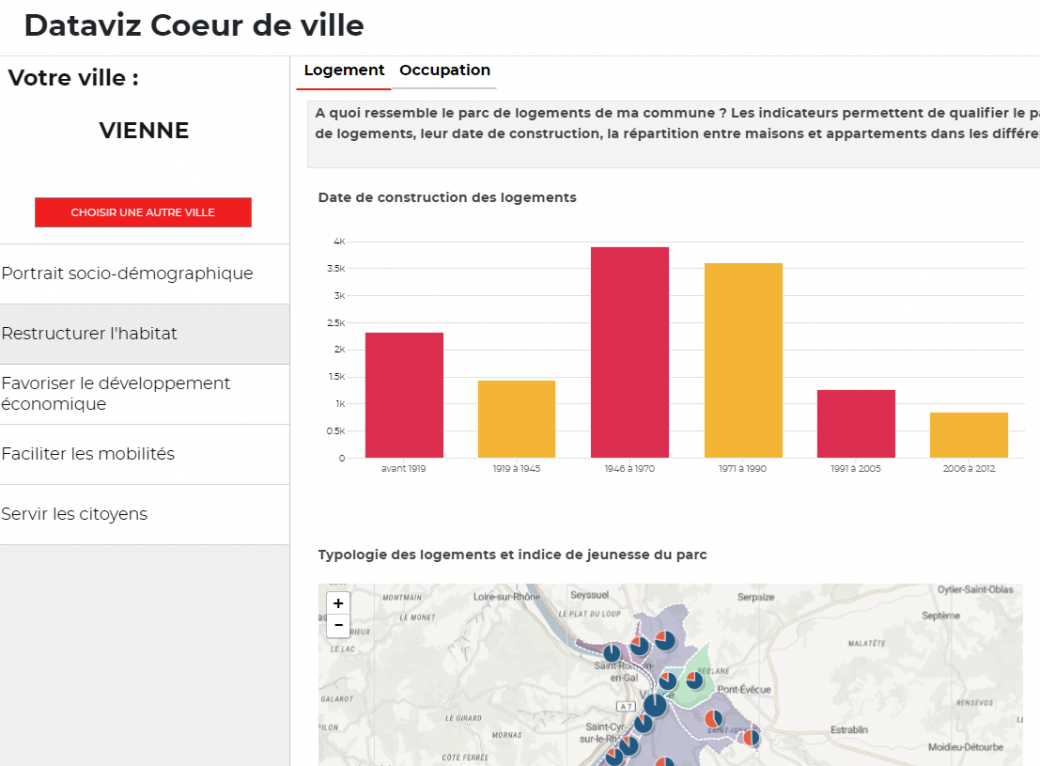
Task: Click the 'avant 1919' axis label
Action: pyautogui.click(x=403, y=469)
